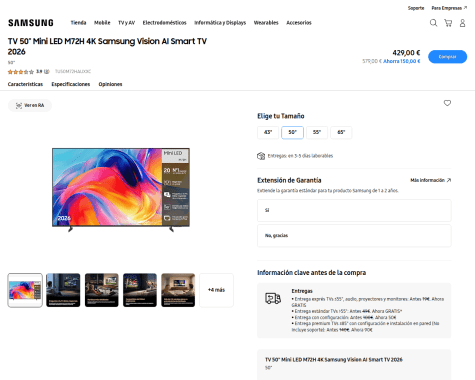Choose No, gracias for warranty extension

pyautogui.click(x=354, y=236)
